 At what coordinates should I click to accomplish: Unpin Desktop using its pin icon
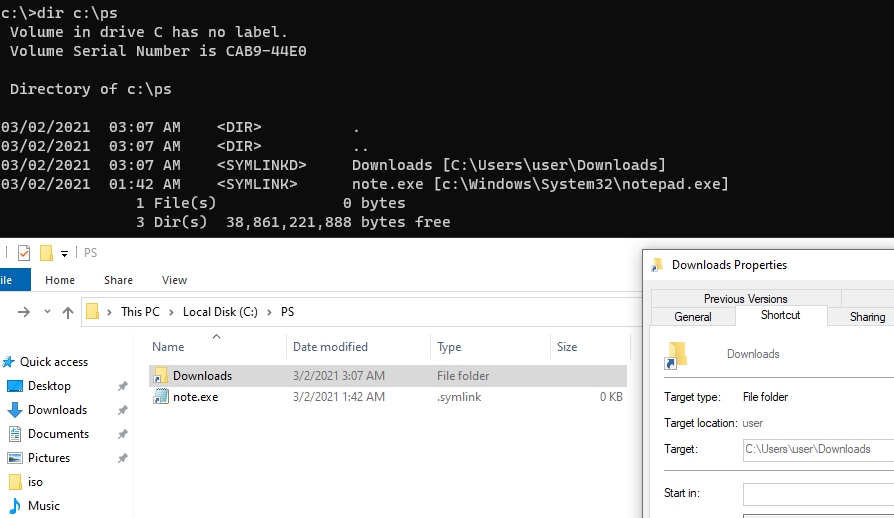[122, 386]
